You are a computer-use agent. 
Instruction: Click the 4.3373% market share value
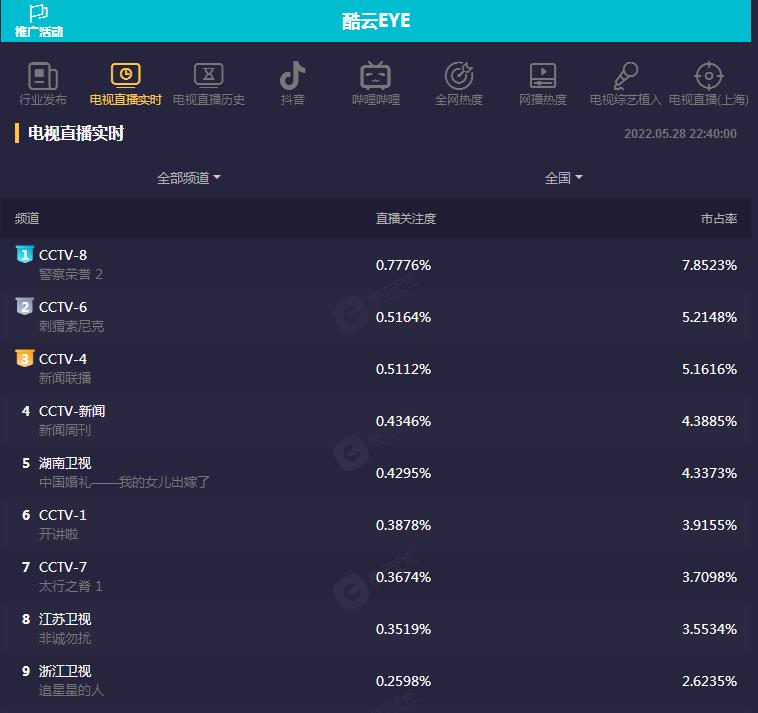point(709,473)
